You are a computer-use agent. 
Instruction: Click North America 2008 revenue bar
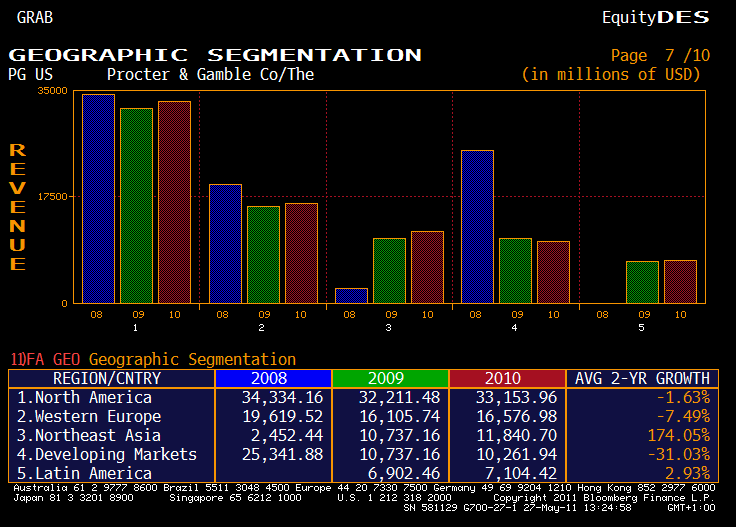[x=98, y=198]
